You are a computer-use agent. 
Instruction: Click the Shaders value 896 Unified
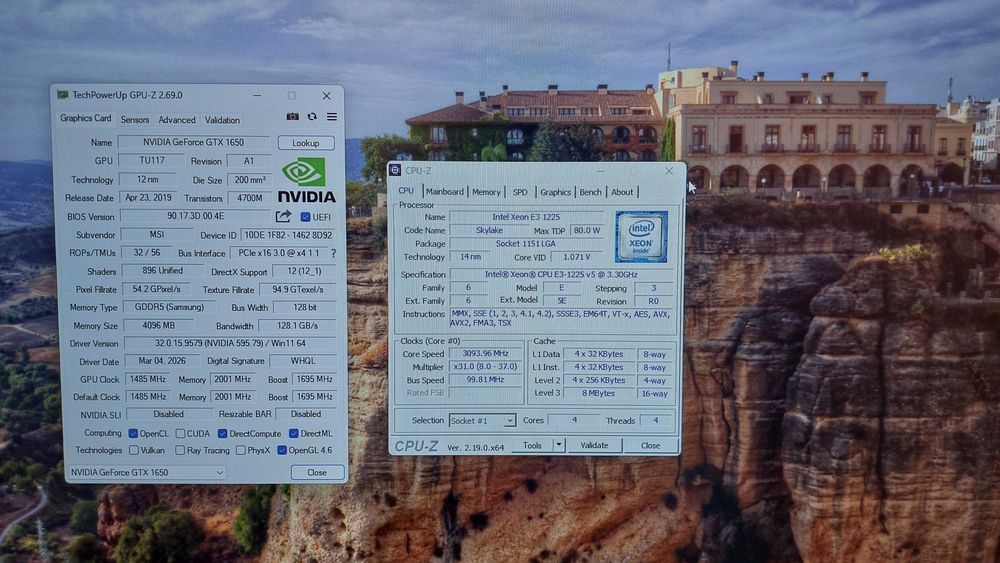(x=163, y=270)
